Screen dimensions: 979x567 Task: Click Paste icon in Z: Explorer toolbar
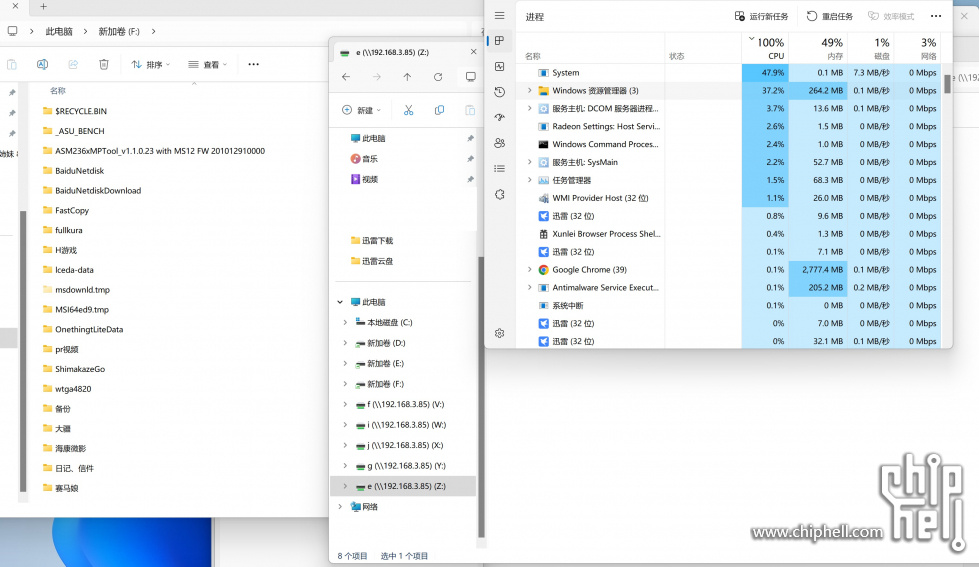470,111
